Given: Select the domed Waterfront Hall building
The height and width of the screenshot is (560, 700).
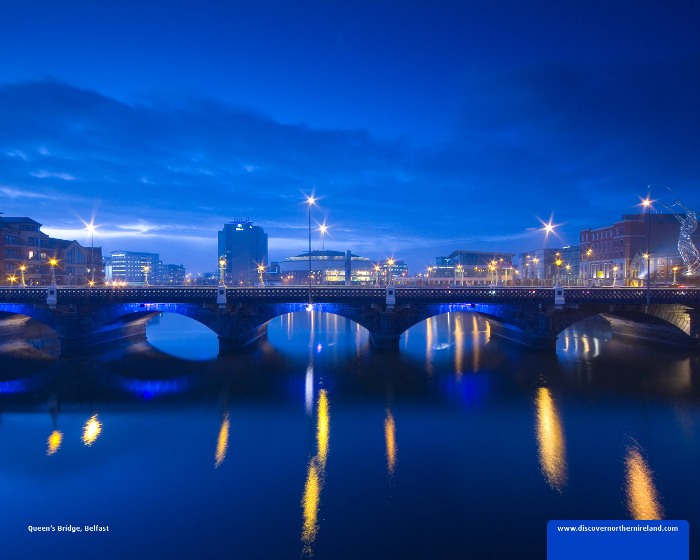Looking at the screenshot, I should tap(327, 266).
